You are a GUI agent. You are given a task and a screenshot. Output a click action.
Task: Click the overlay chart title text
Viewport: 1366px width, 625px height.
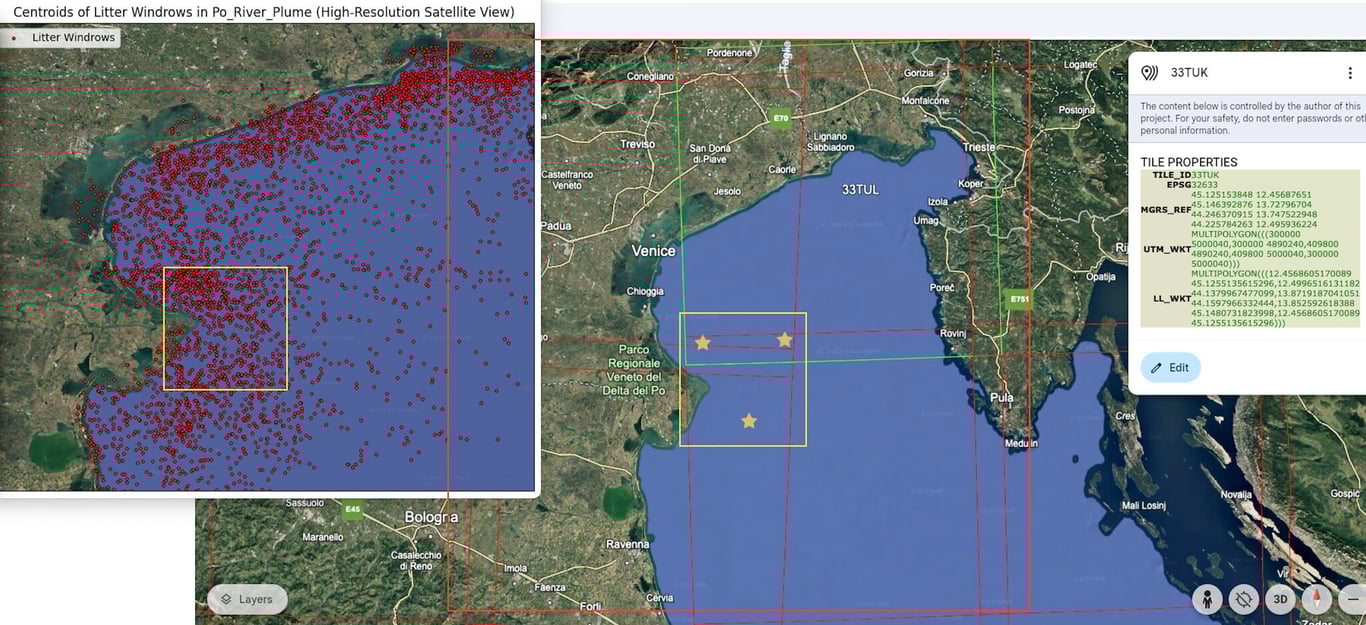[x=264, y=12]
